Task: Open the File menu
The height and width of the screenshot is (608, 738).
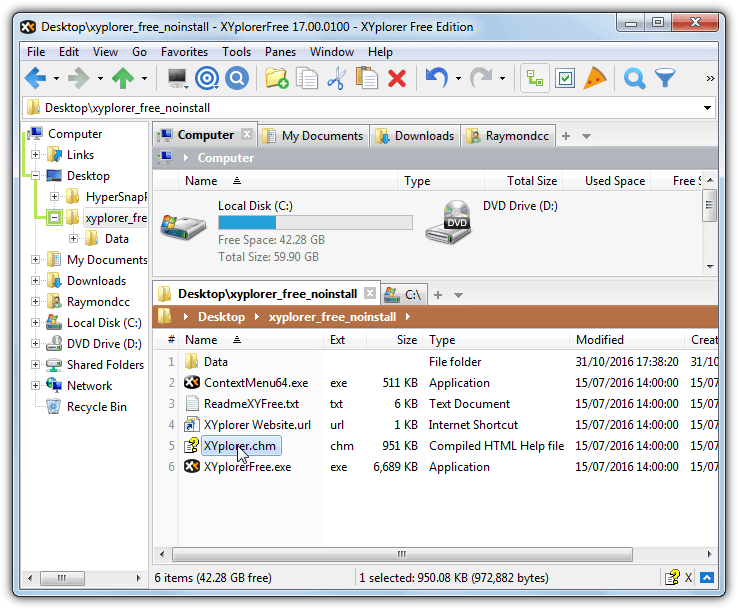Action: pyautogui.click(x=36, y=52)
